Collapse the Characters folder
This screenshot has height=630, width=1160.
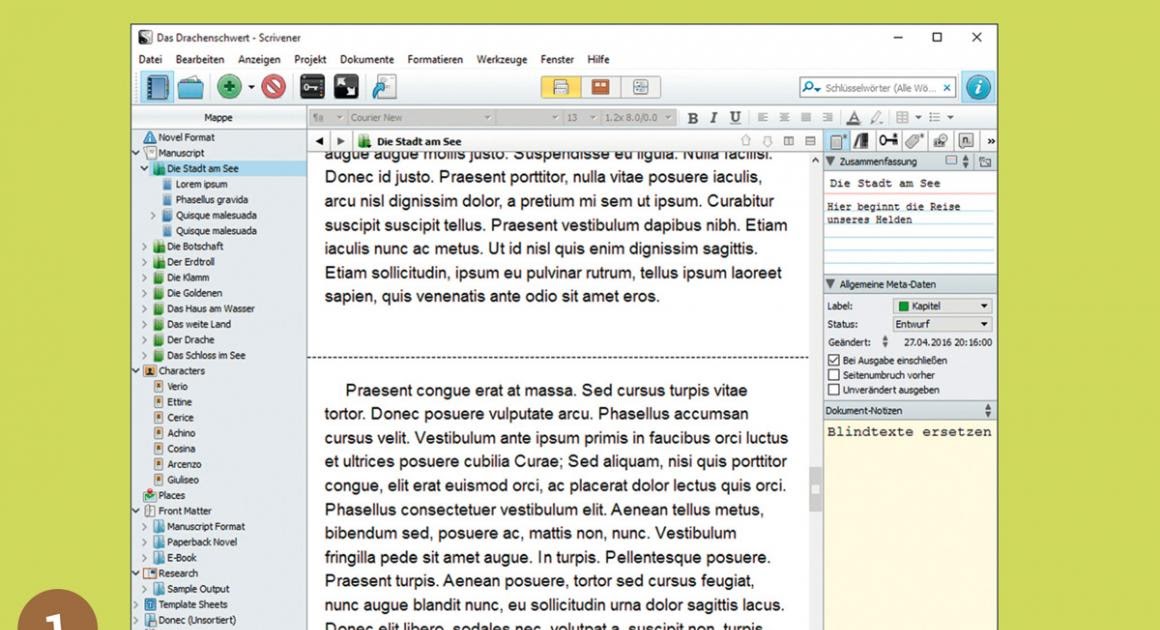(x=136, y=370)
